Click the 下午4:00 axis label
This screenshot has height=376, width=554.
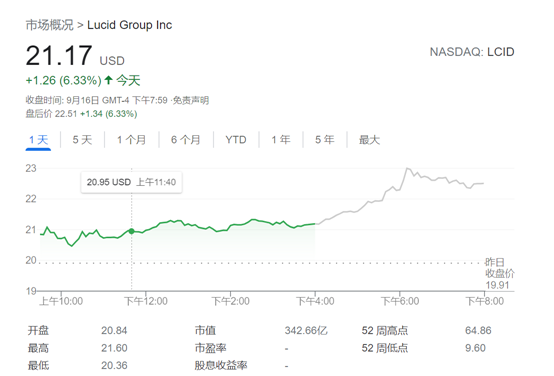(315, 301)
